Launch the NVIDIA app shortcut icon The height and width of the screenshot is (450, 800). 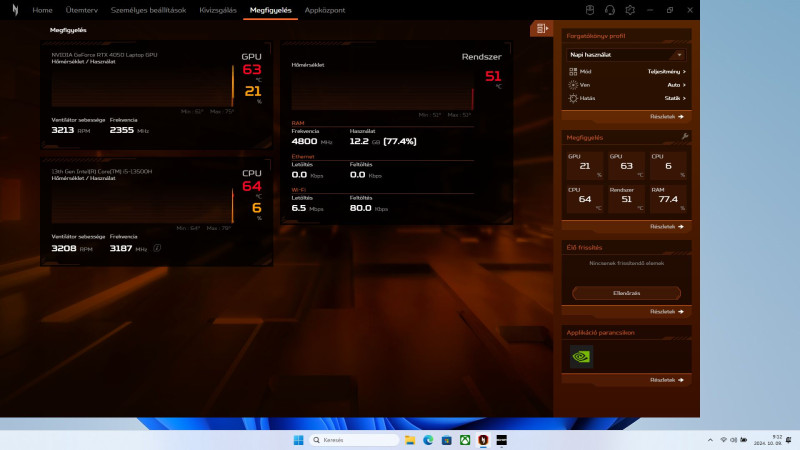(581, 357)
